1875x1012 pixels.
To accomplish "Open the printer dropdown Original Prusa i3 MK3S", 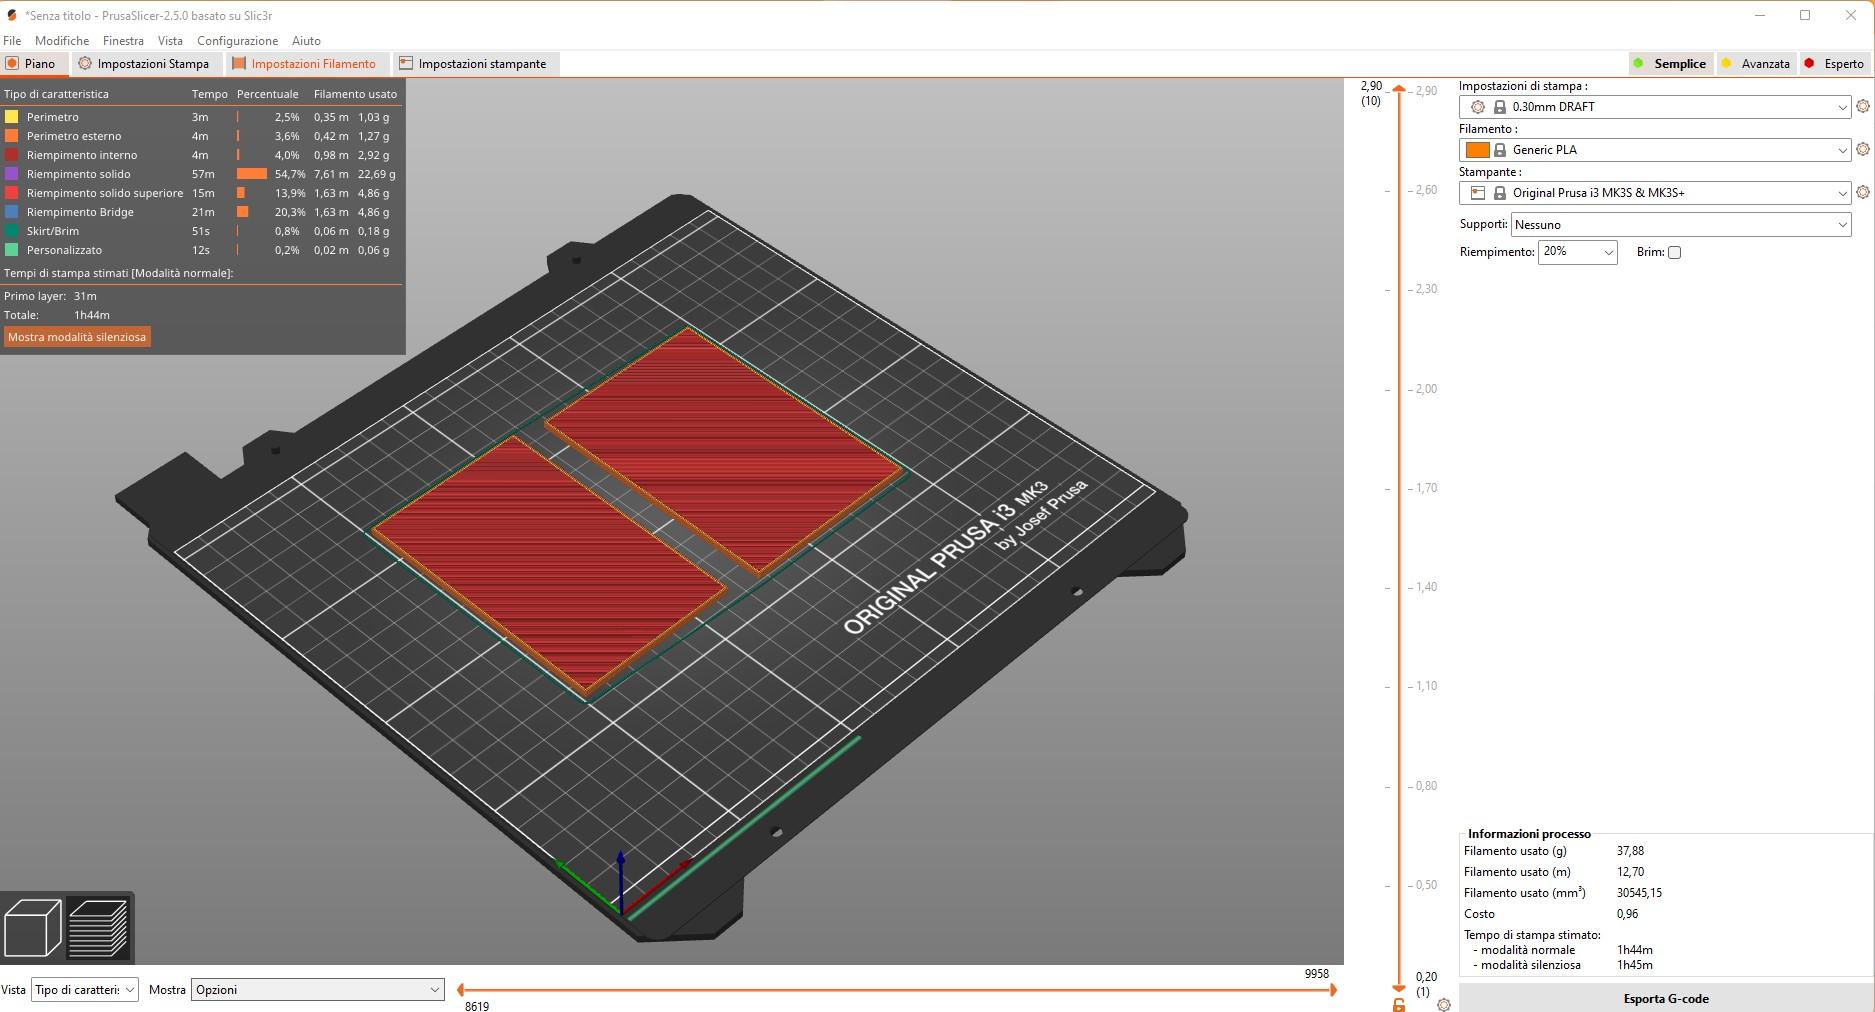I will [1655, 193].
